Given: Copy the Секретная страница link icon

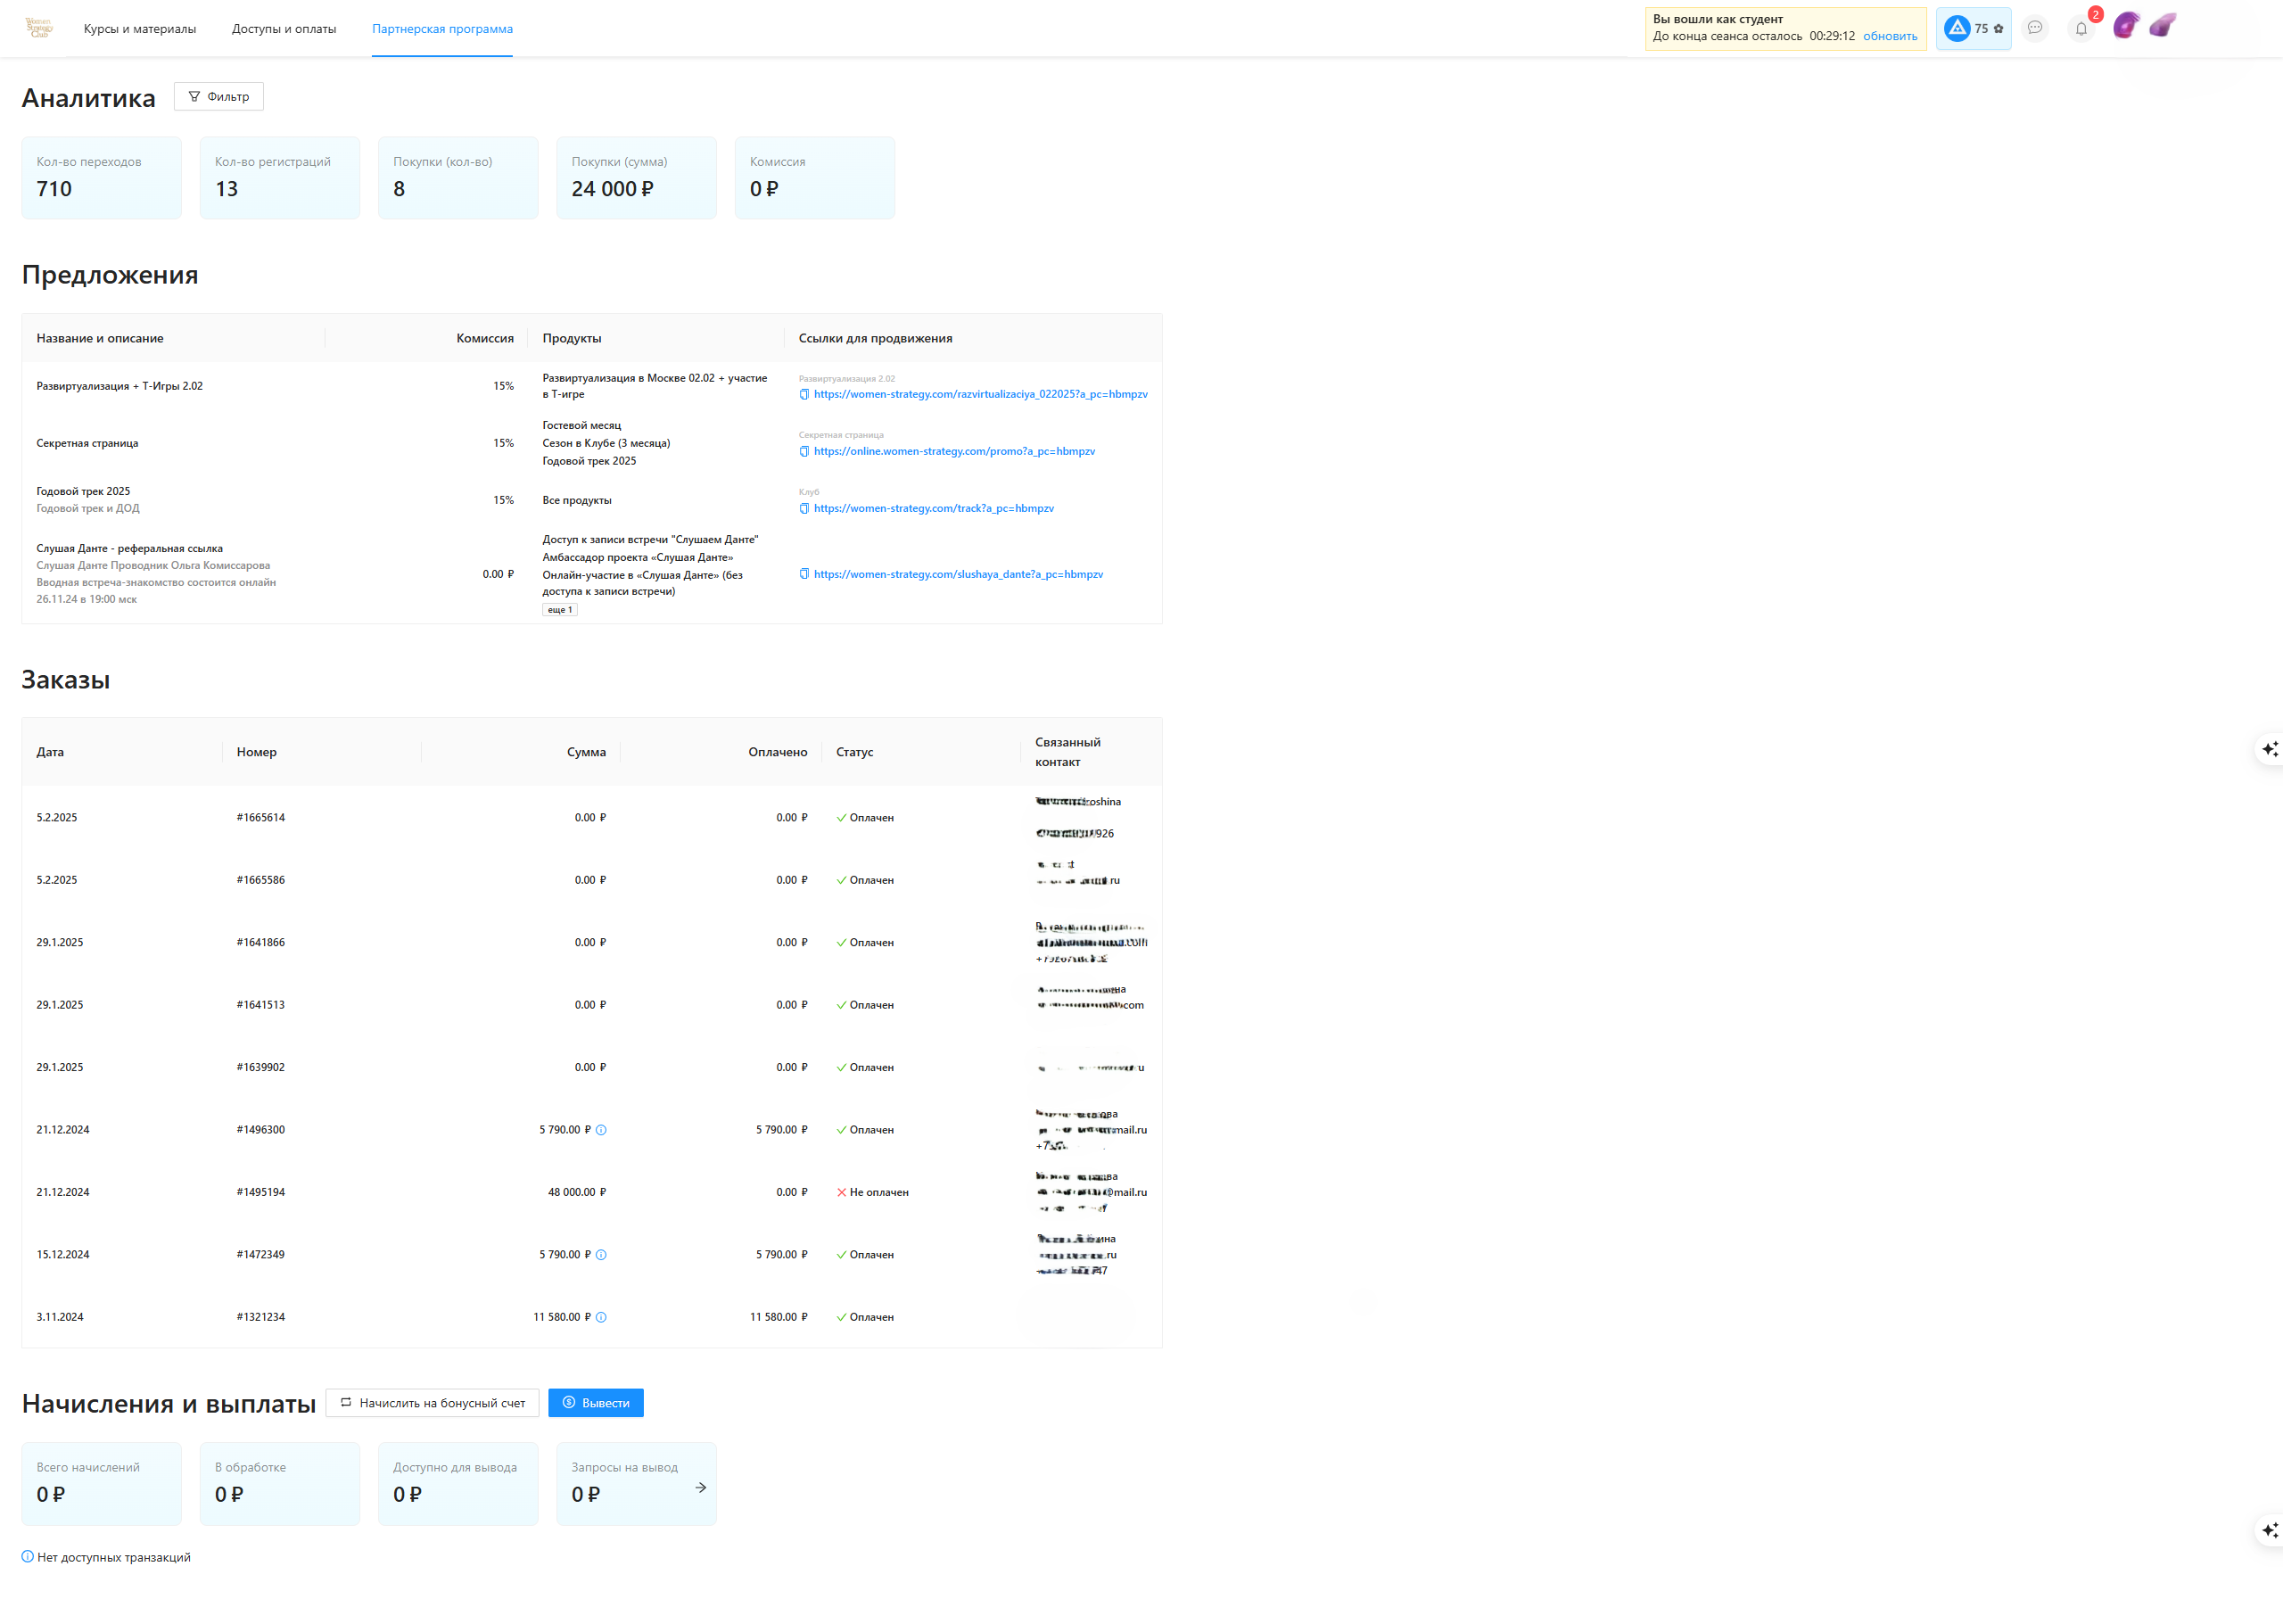Looking at the screenshot, I should [x=804, y=451].
